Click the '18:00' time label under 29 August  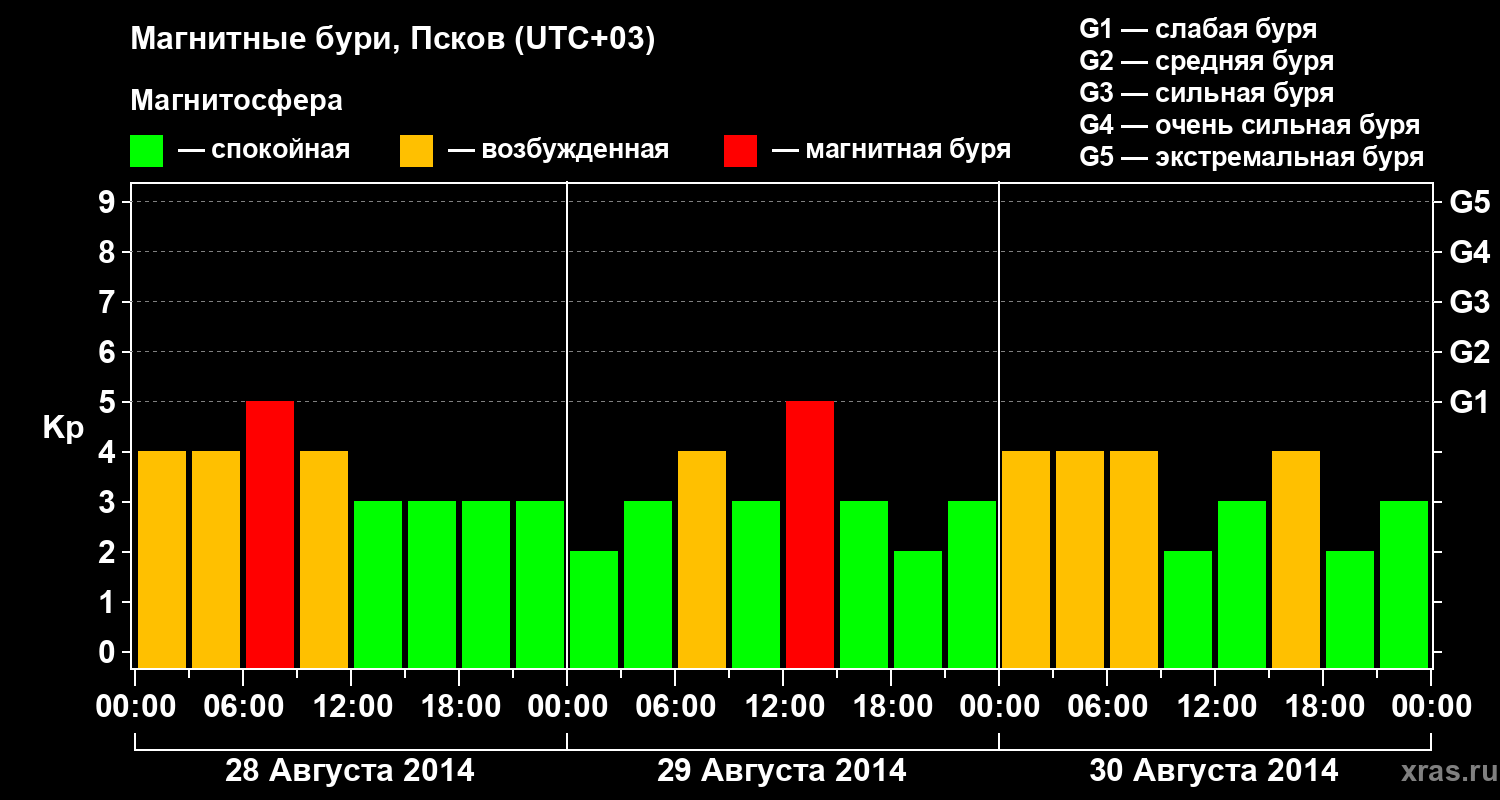click(x=891, y=706)
